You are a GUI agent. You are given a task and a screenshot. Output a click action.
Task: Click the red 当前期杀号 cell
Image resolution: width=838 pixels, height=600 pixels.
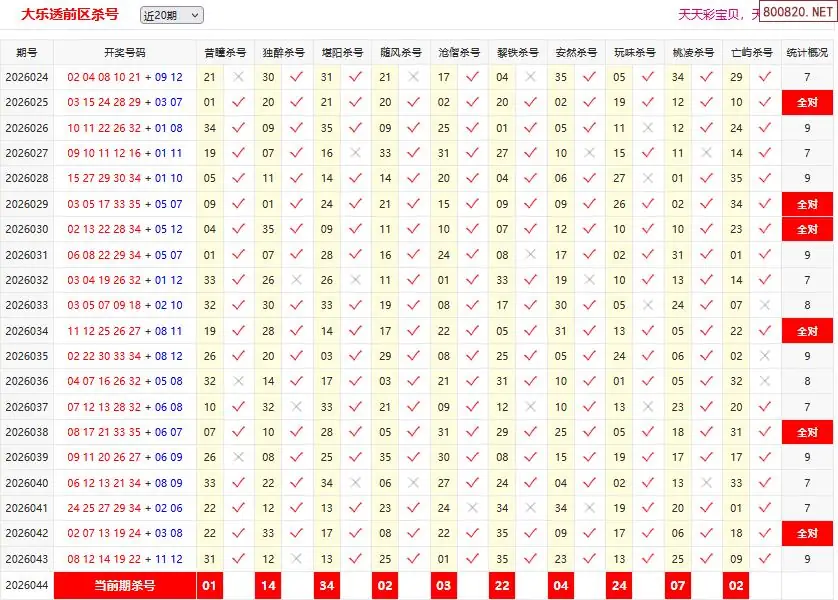click(x=125, y=585)
